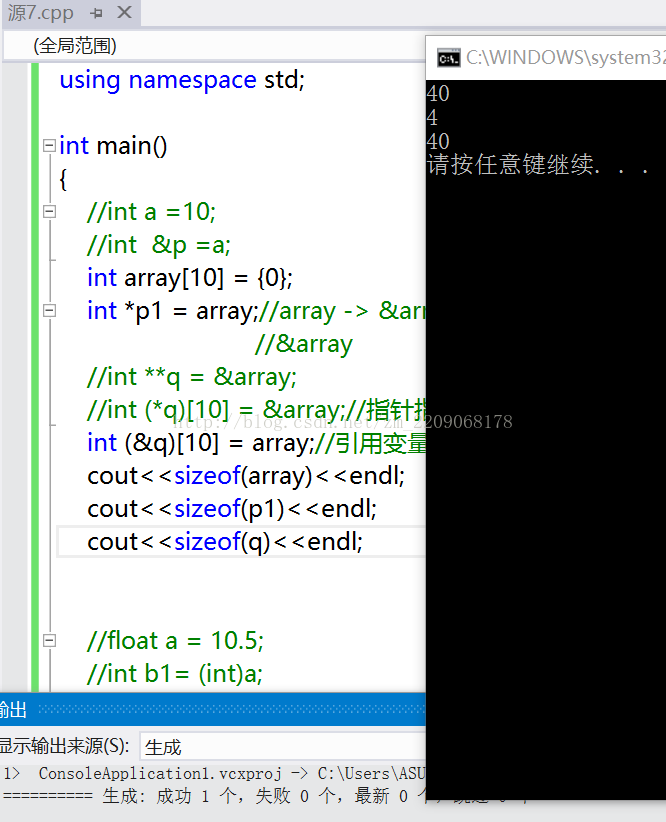Click the 生成: 成功 1 个 output line

pyautogui.click(x=213, y=796)
